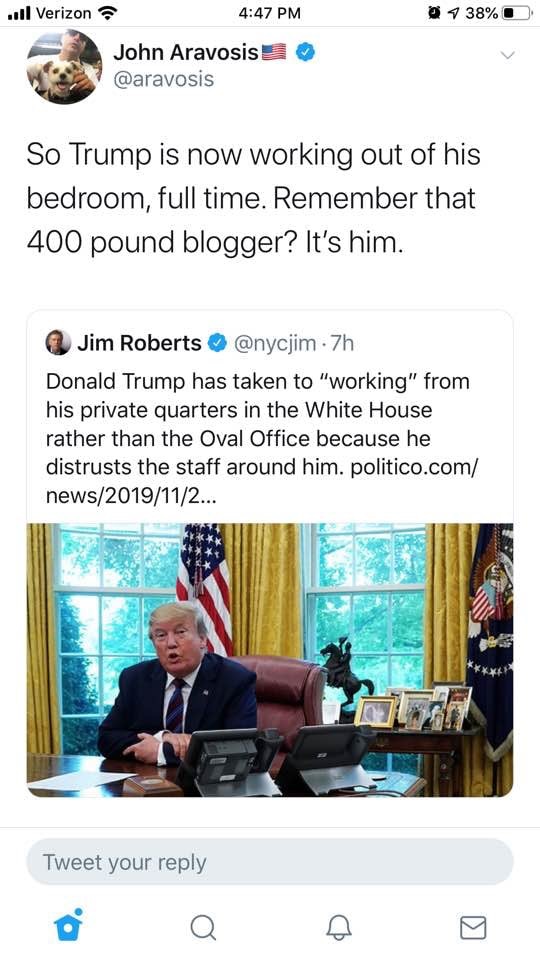Tap the Tweet your reply field
The width and height of the screenshot is (540, 960).
(270, 861)
